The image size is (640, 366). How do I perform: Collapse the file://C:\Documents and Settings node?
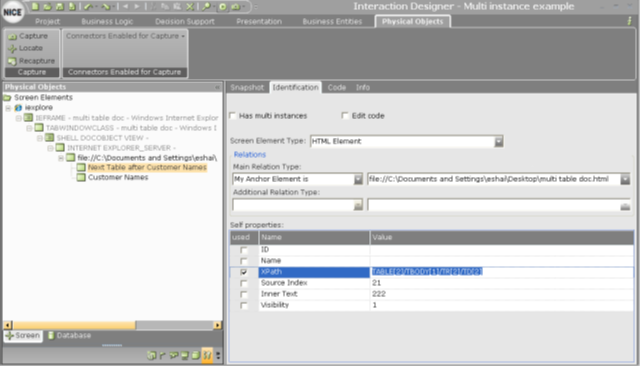[x=61, y=158]
